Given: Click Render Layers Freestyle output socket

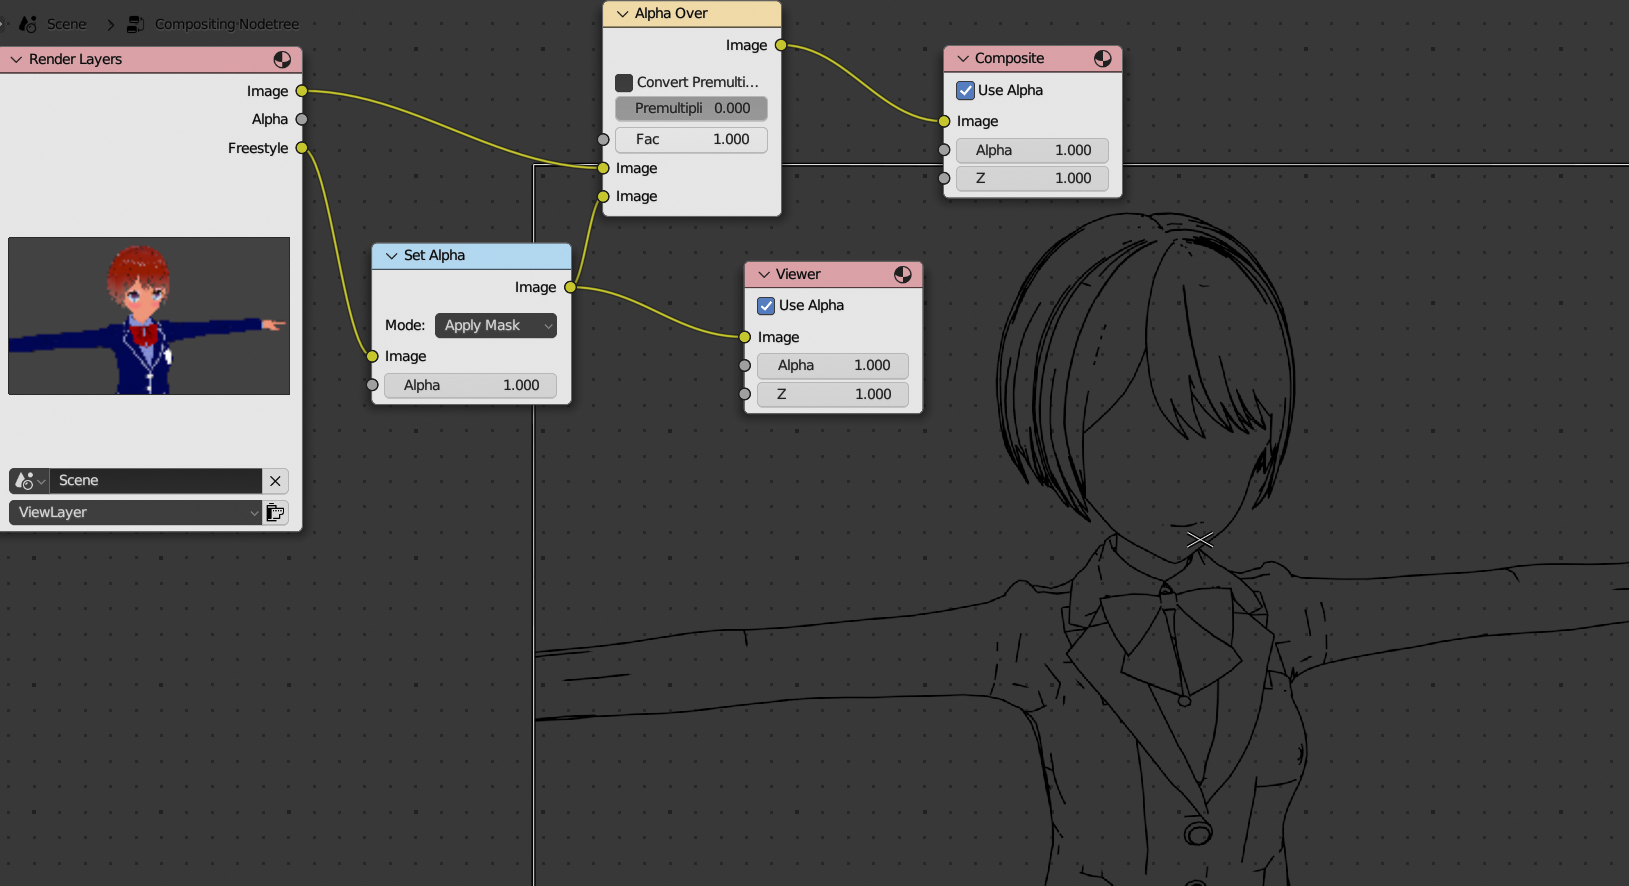Looking at the screenshot, I should (301, 148).
